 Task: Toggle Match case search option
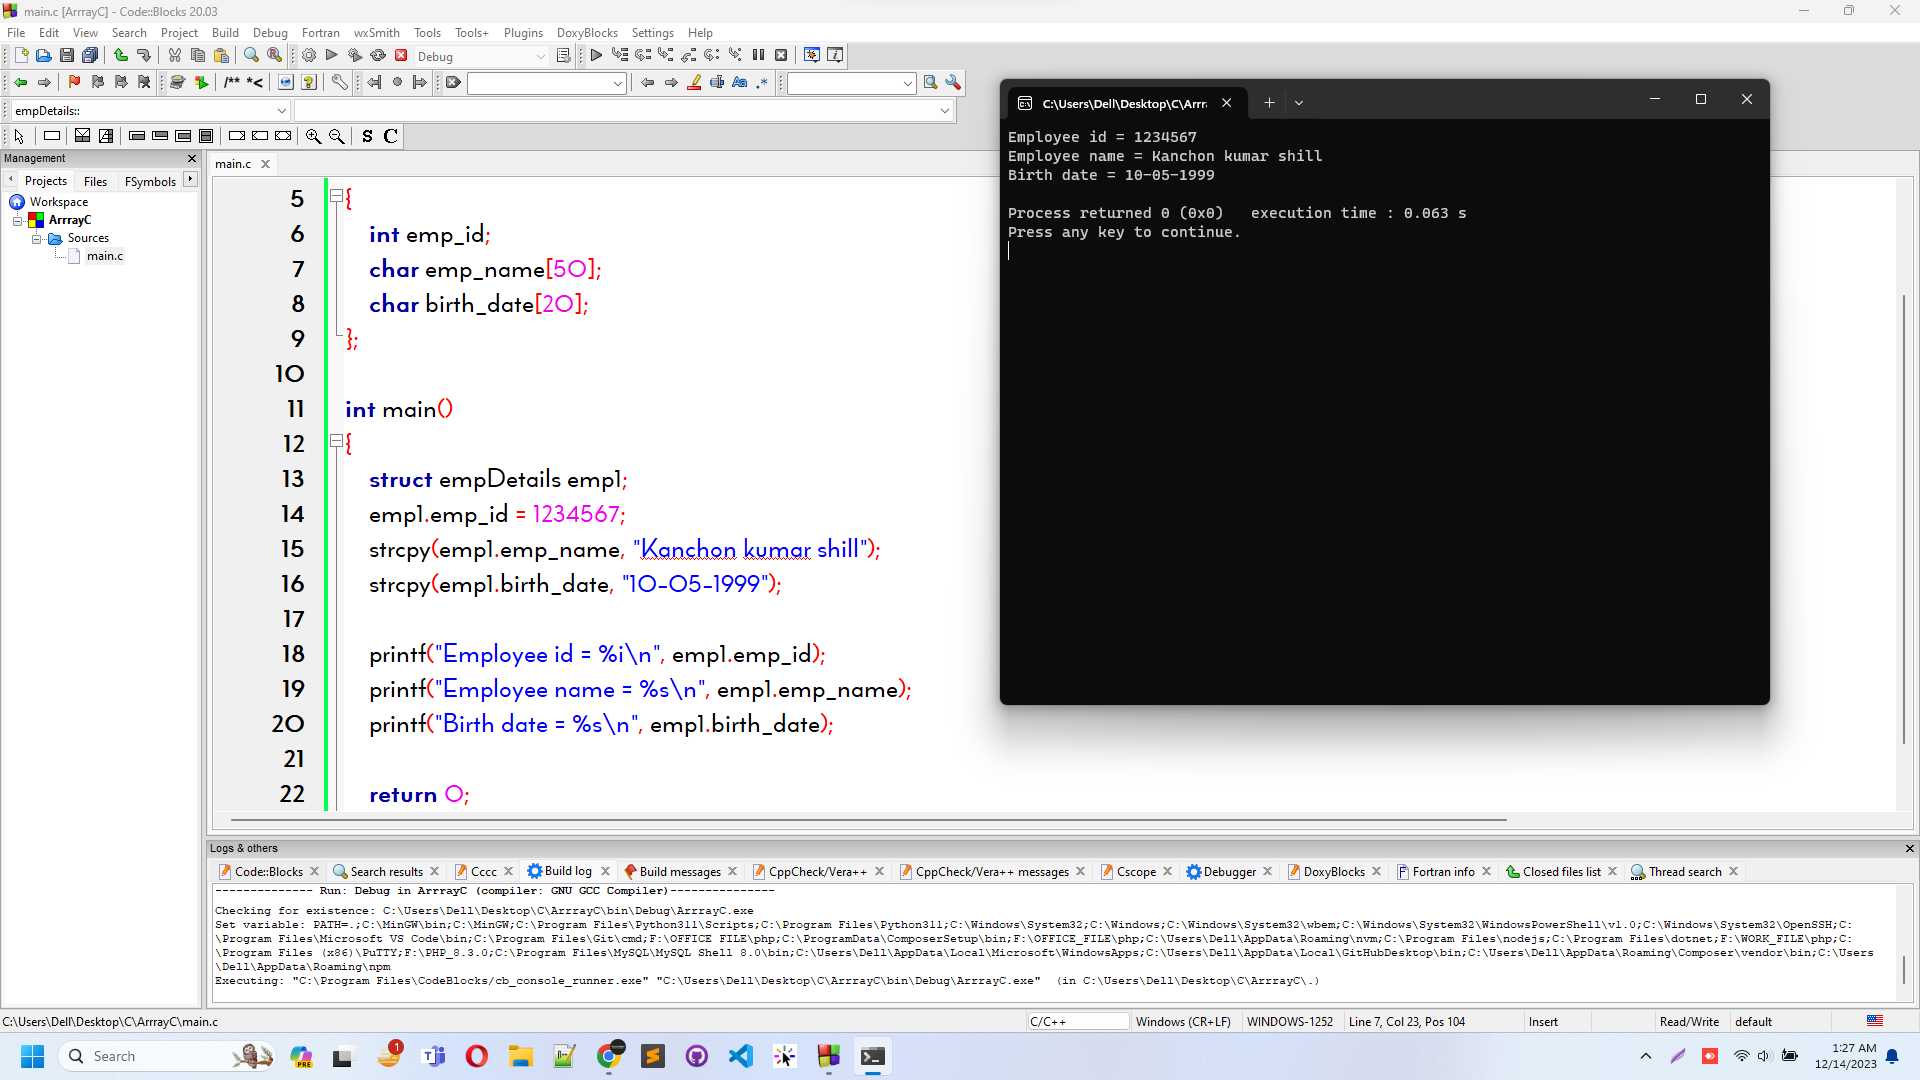(x=740, y=83)
